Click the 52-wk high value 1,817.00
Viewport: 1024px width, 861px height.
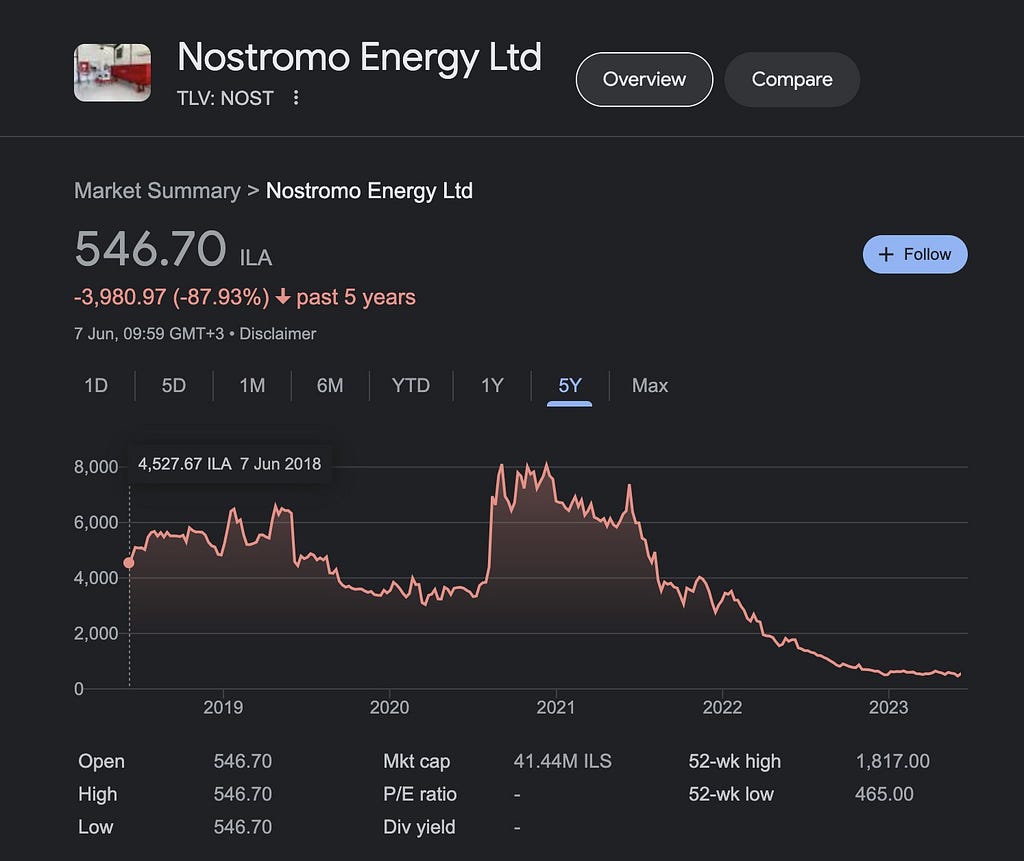[892, 761]
